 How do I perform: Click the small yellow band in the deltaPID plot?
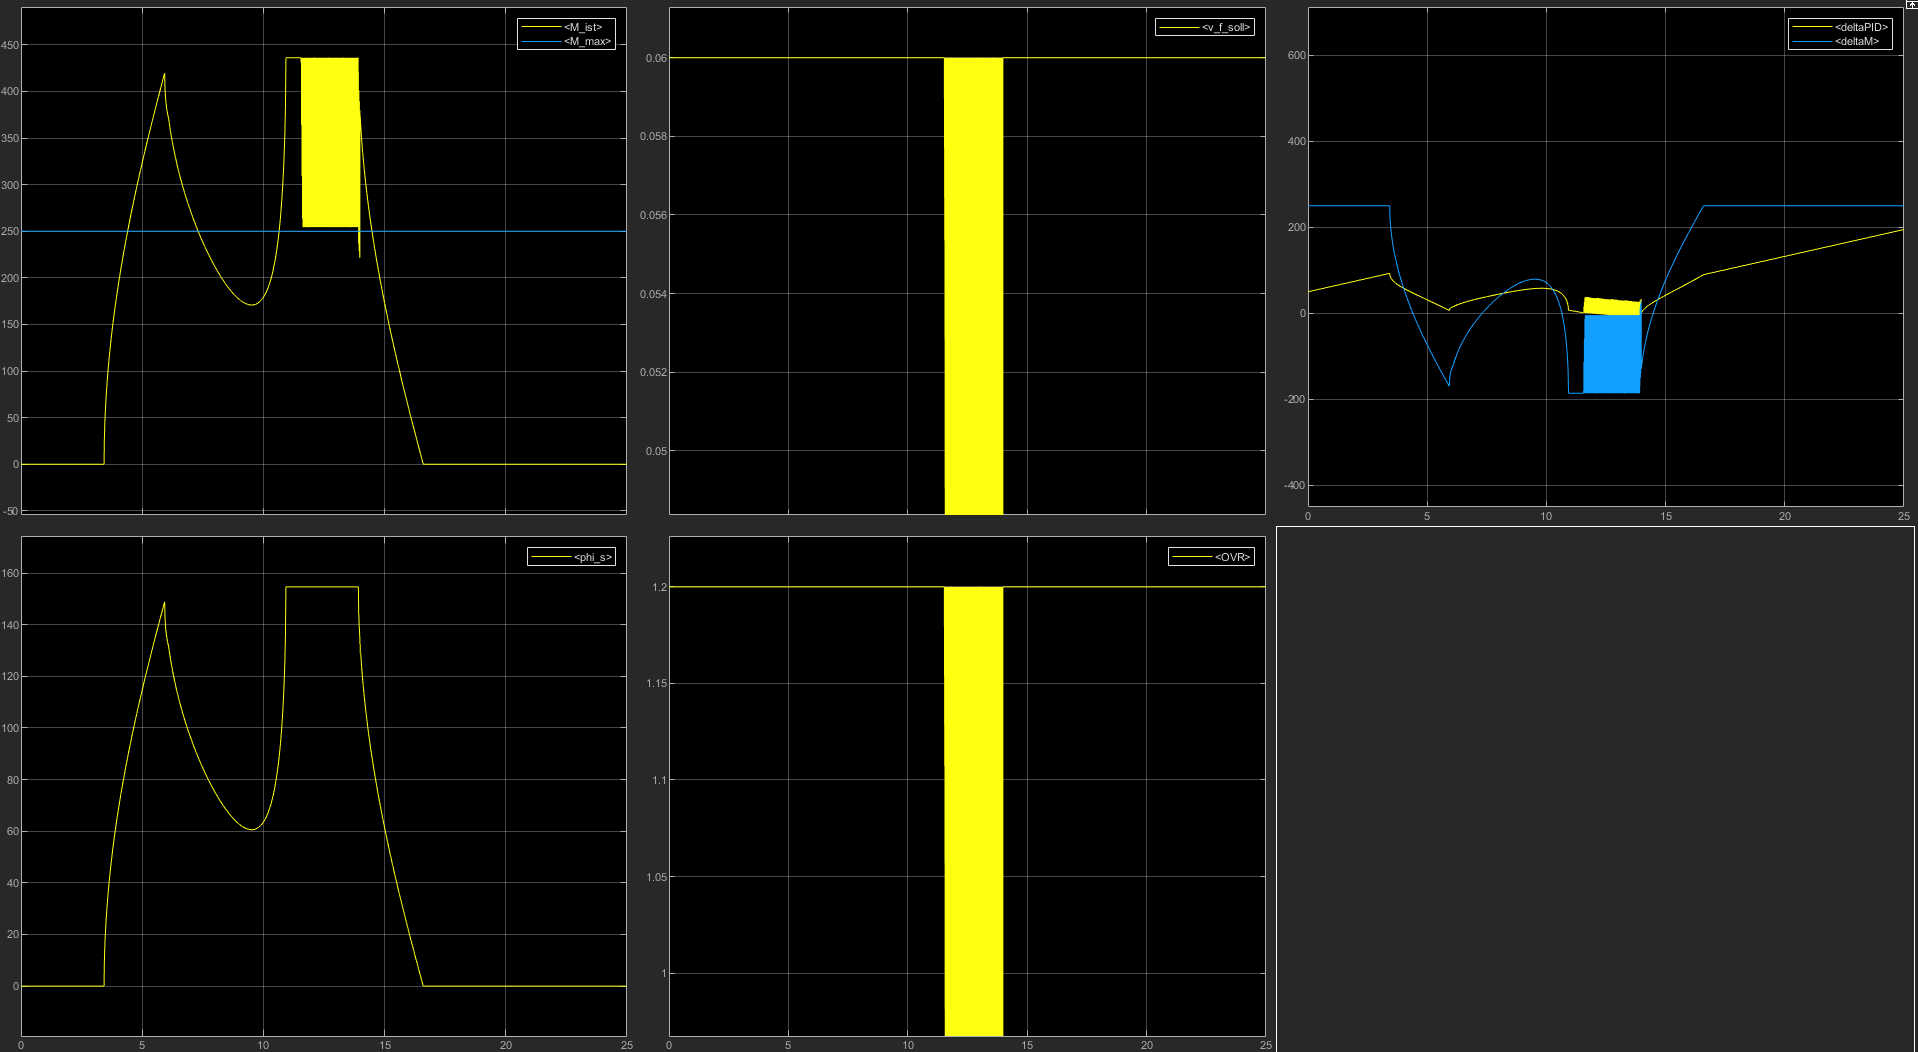tap(1611, 306)
